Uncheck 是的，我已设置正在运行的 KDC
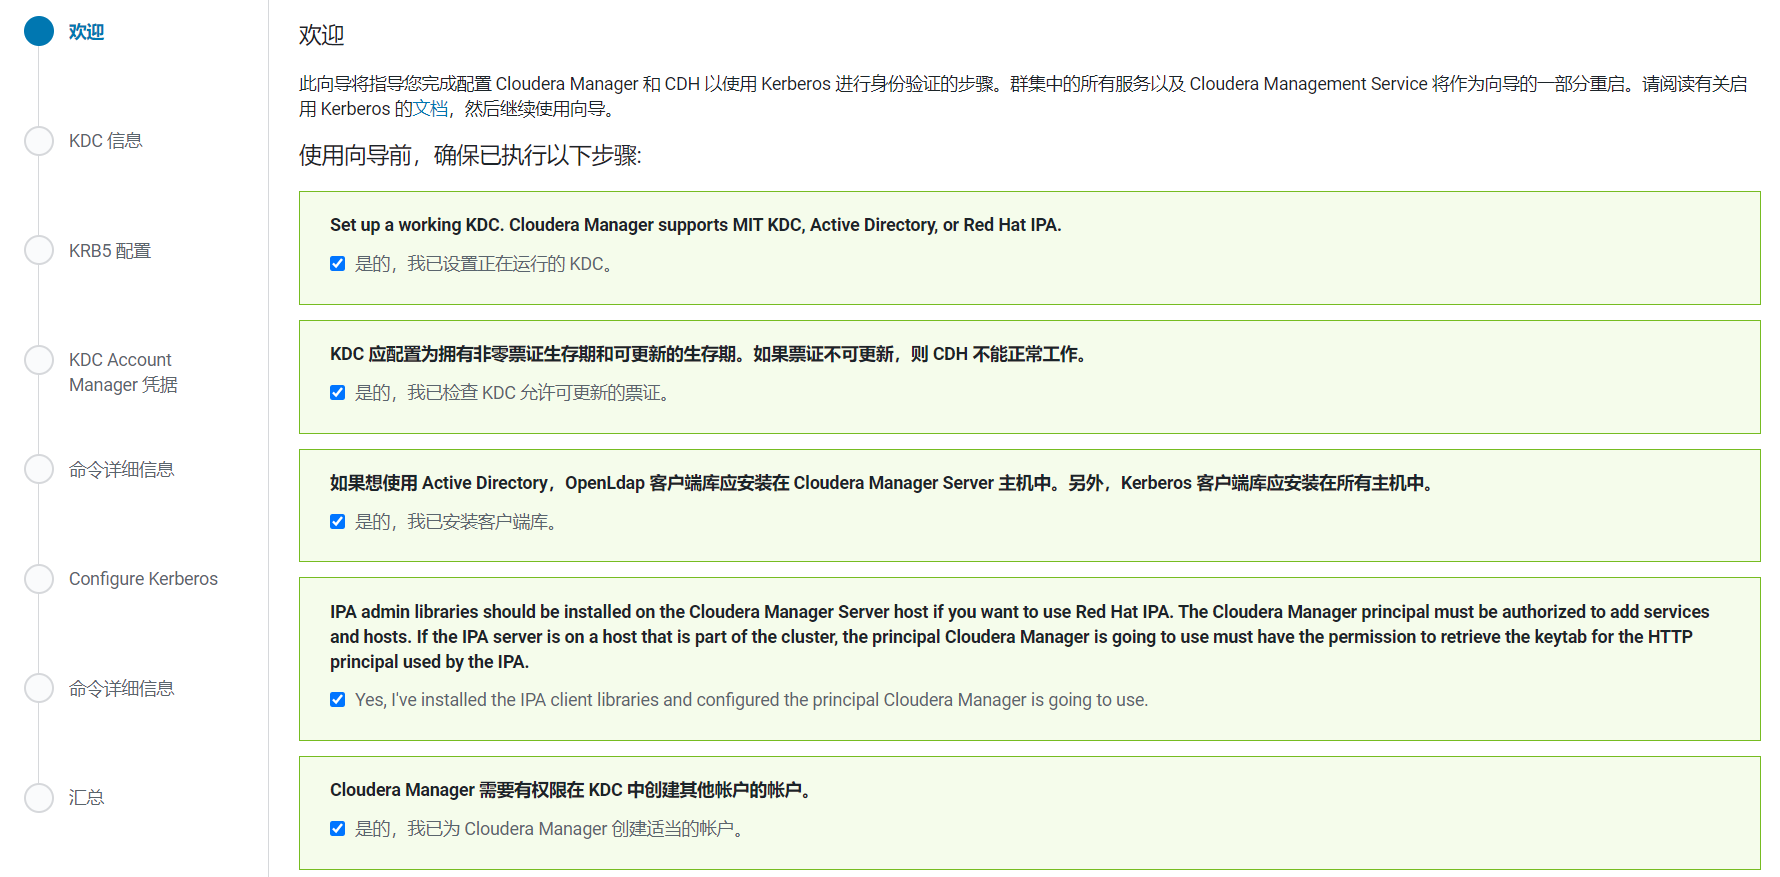The image size is (1780, 877). pyautogui.click(x=338, y=264)
